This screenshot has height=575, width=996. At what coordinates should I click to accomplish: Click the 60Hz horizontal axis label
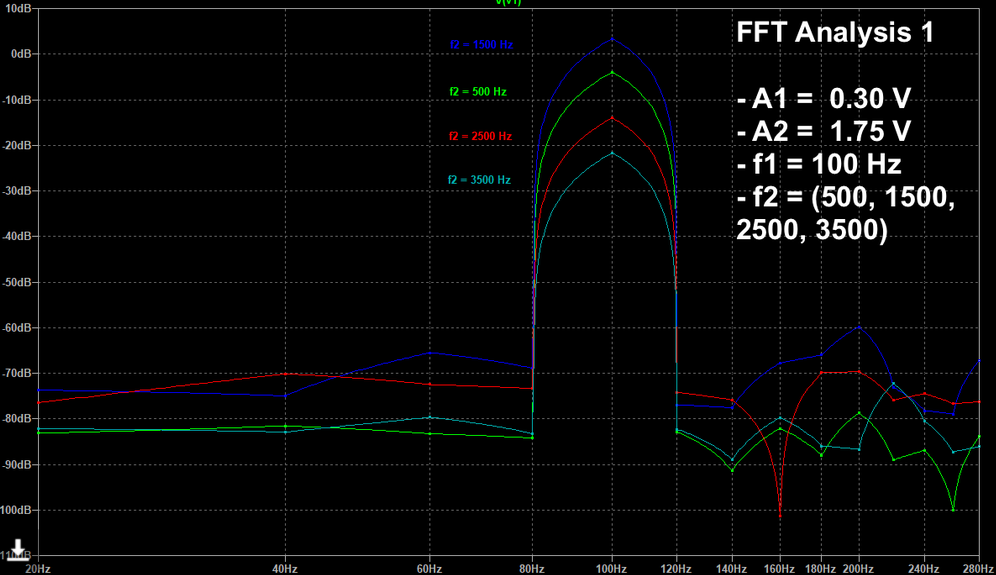point(429,569)
